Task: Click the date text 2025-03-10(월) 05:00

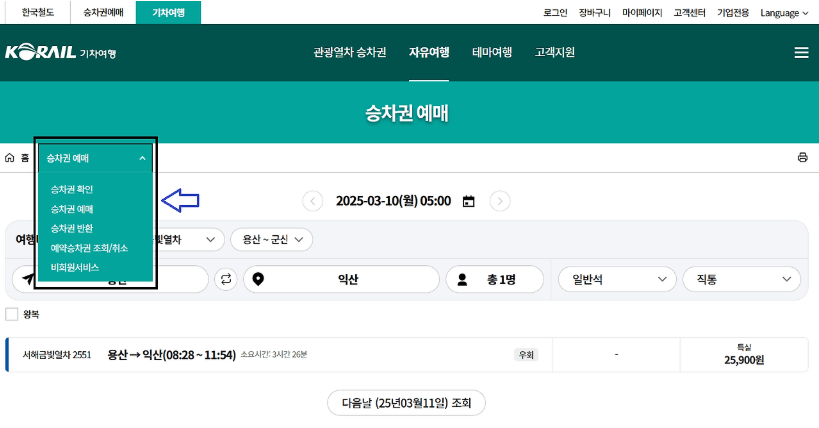Action: 393,201
